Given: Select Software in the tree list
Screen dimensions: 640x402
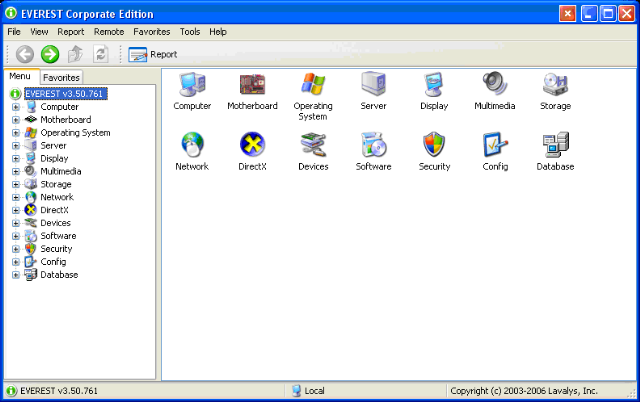Looking at the screenshot, I should (58, 236).
